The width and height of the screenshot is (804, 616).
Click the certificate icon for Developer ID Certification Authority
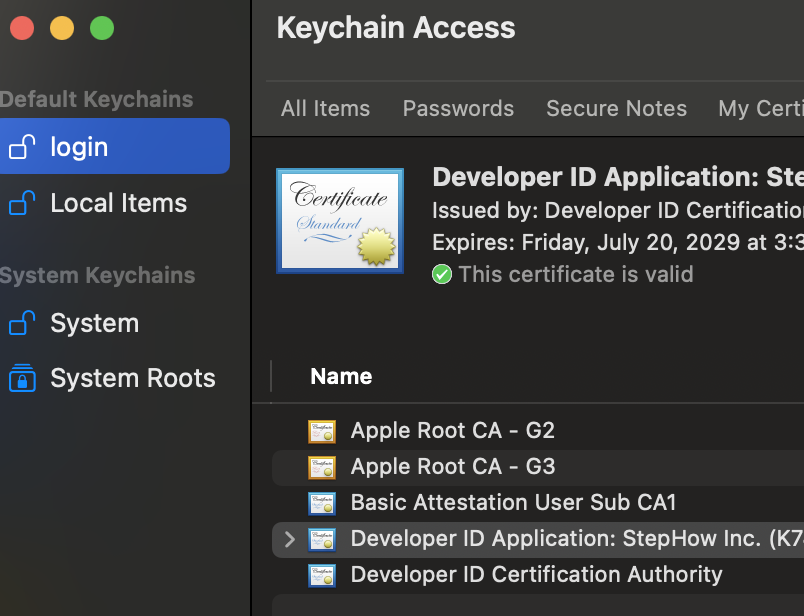click(322, 574)
